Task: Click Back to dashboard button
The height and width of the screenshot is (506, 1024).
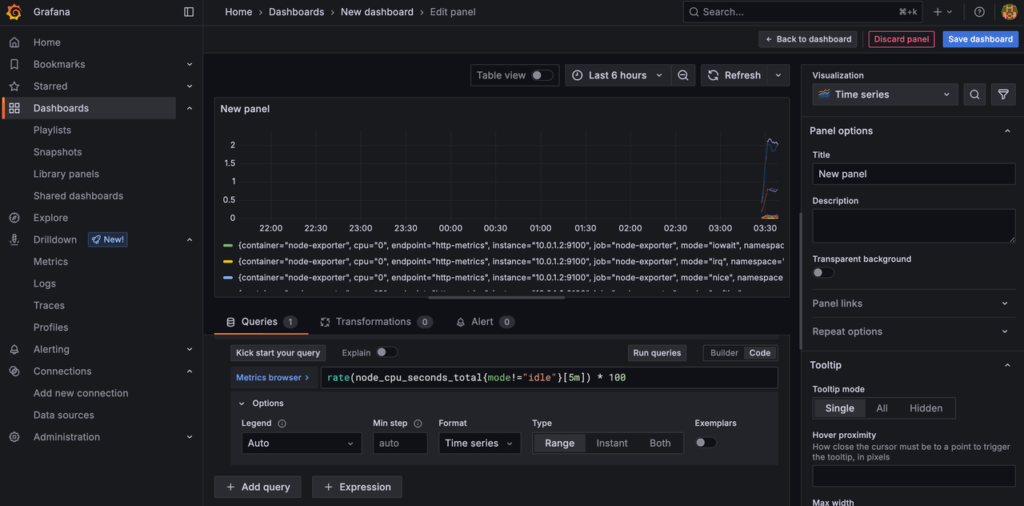Action: (808, 39)
